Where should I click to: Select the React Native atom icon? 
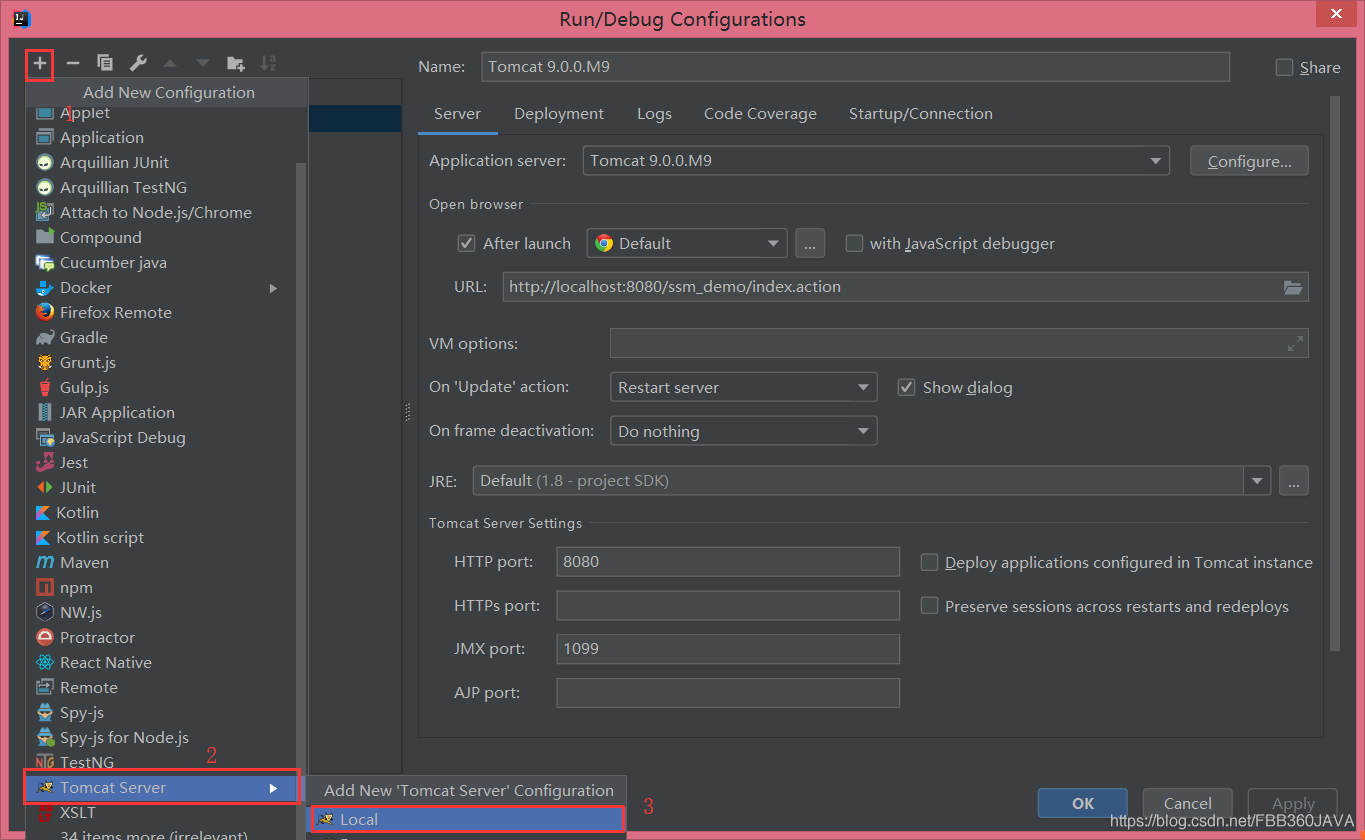click(x=44, y=662)
